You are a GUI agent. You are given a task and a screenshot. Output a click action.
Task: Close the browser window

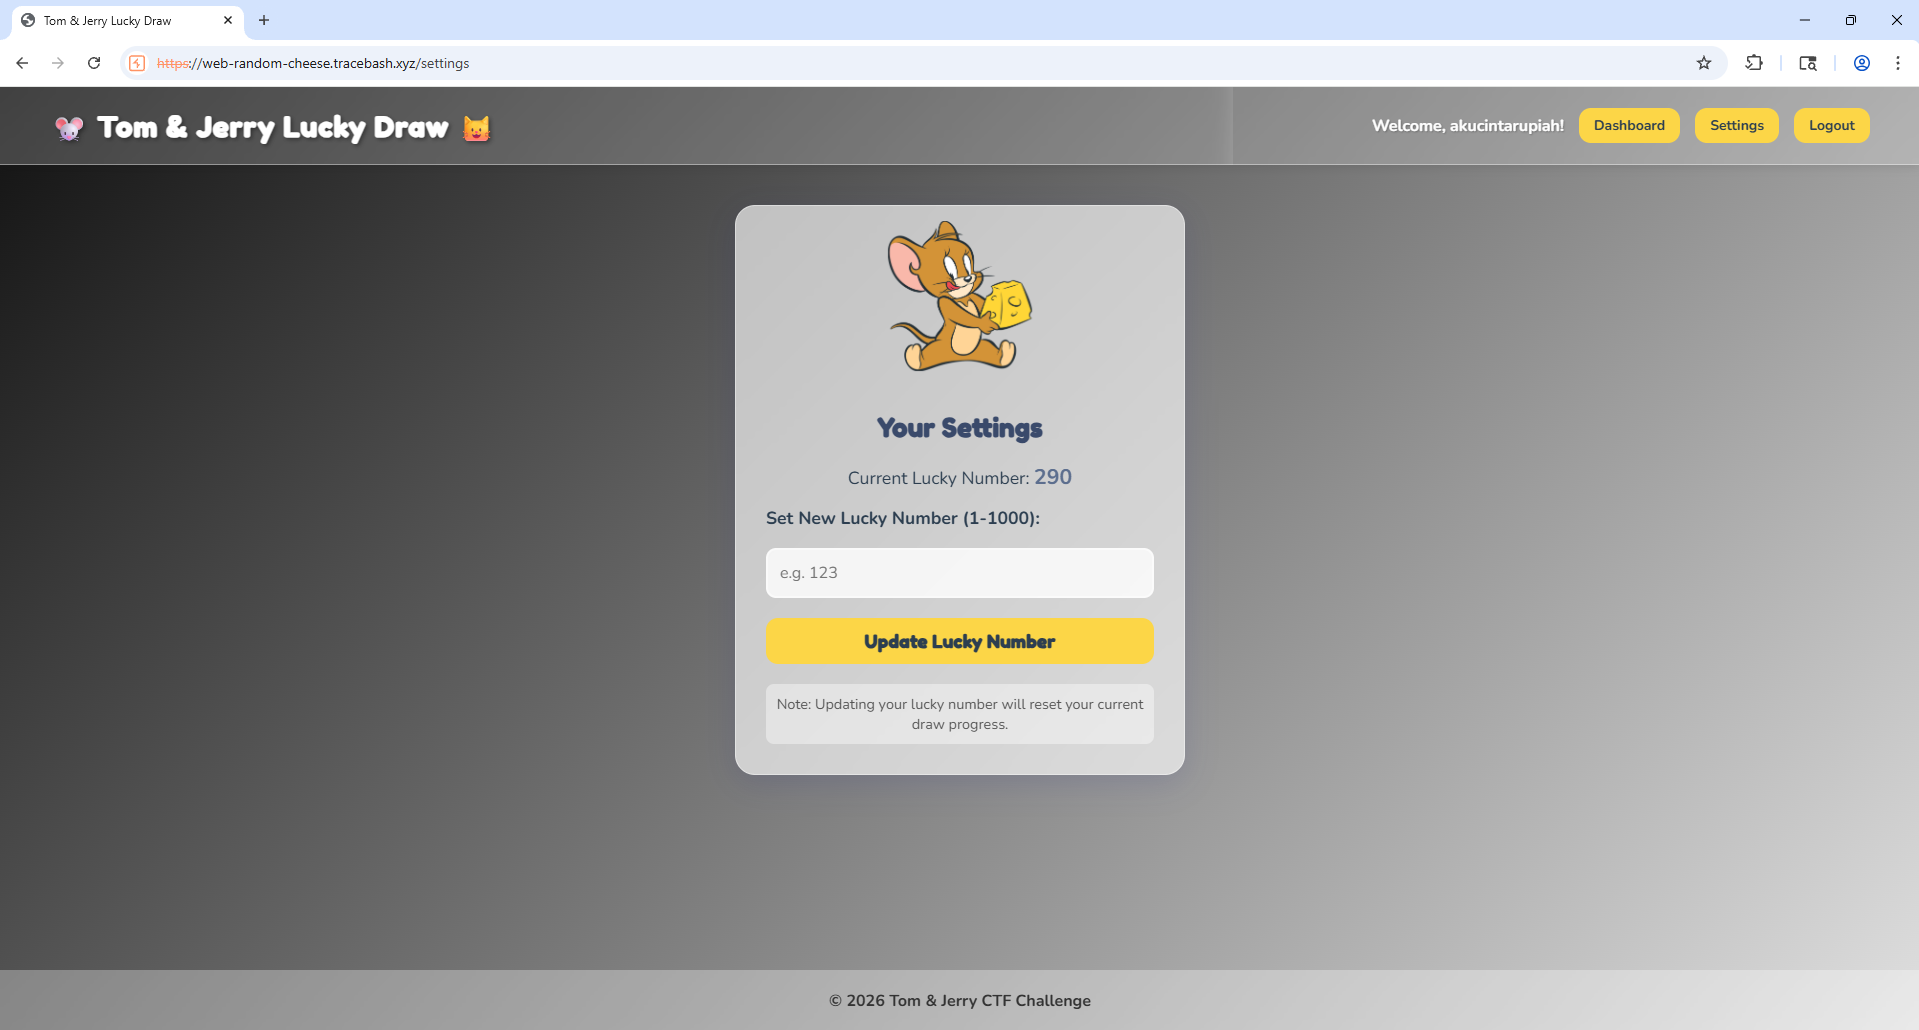tap(1897, 20)
